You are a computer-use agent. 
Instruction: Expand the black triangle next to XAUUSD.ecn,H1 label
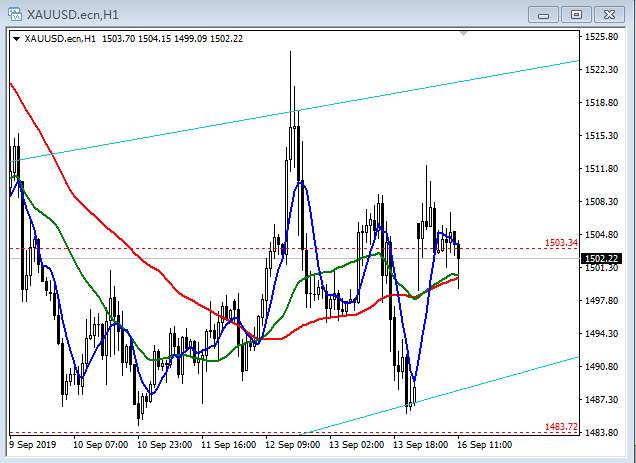17,39
